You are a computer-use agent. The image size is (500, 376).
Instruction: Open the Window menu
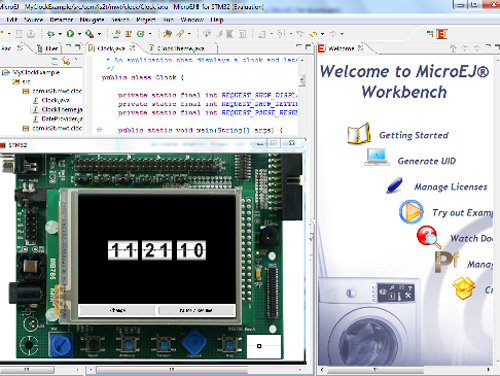tap(192, 20)
